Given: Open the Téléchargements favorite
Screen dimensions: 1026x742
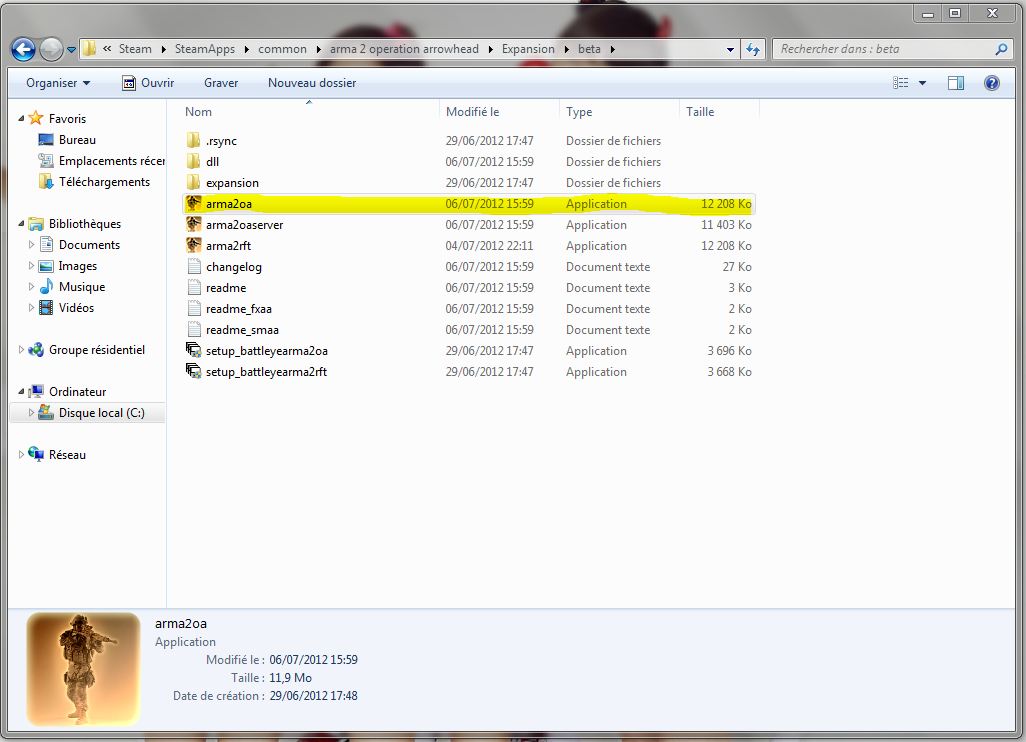Looking at the screenshot, I should [104, 181].
